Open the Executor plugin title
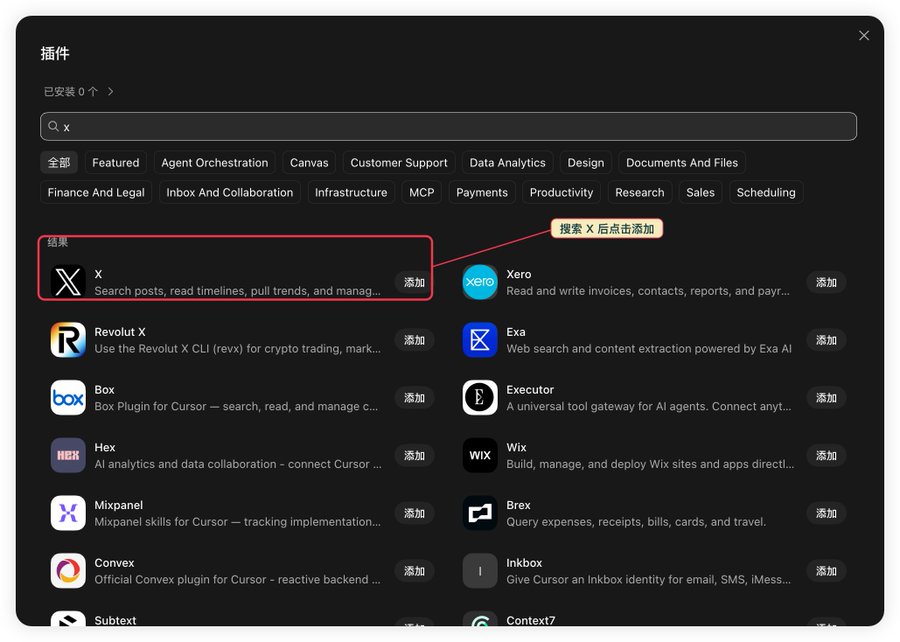This screenshot has height=642, width=900. click(530, 390)
